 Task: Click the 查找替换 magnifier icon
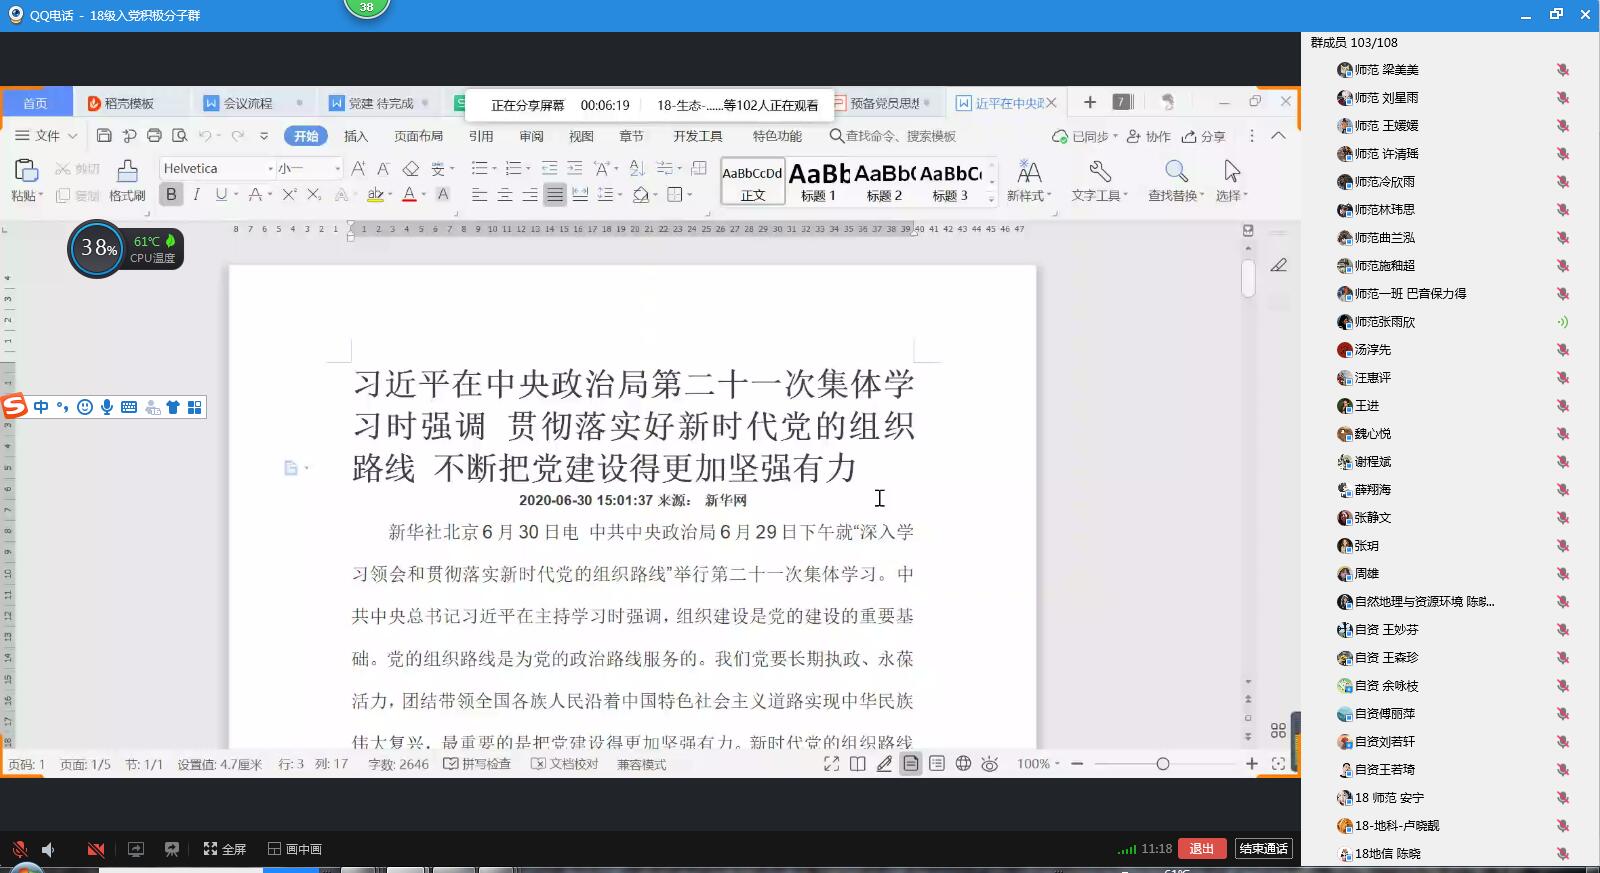[1176, 171]
